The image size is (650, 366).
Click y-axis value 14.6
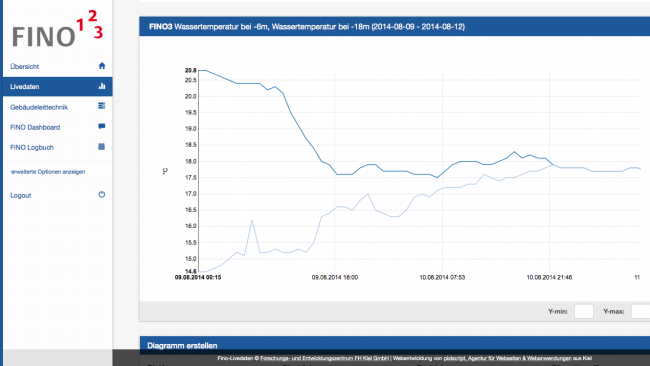tap(191, 271)
